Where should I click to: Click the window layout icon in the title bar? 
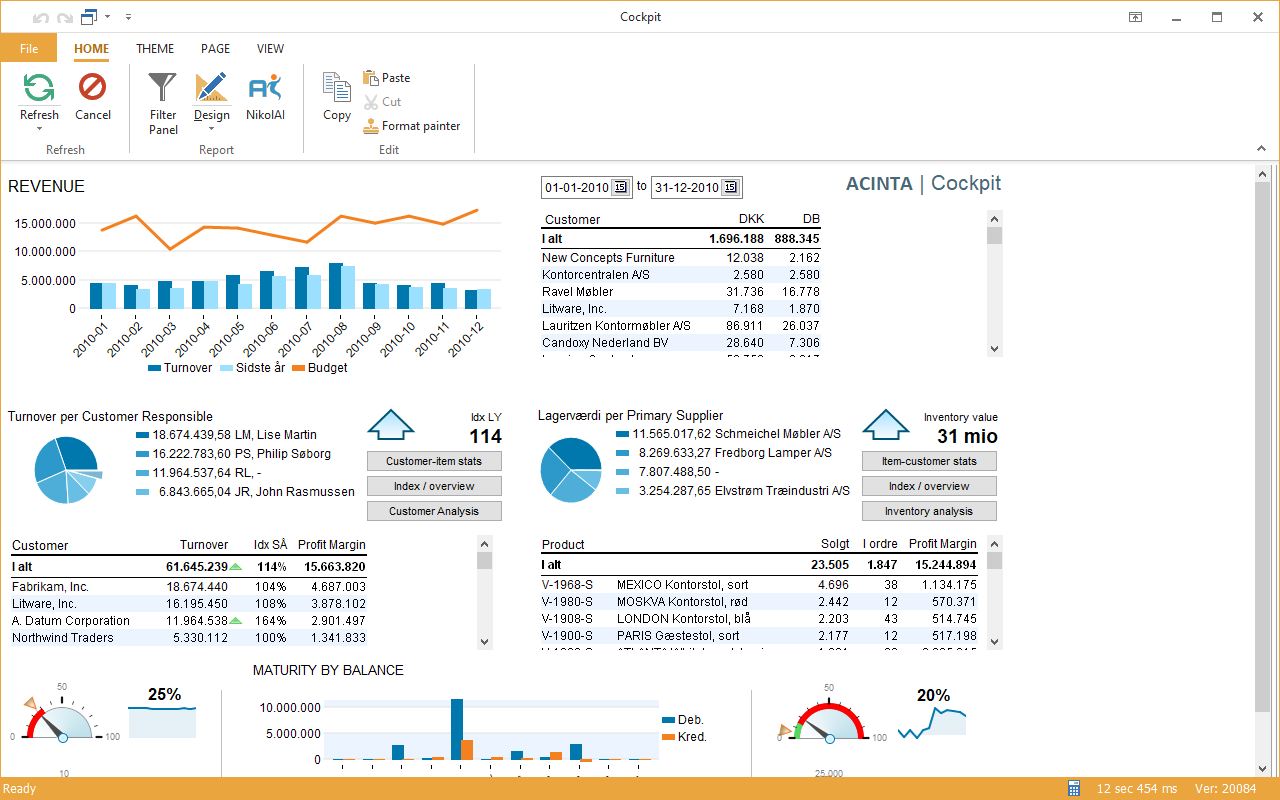coord(89,17)
